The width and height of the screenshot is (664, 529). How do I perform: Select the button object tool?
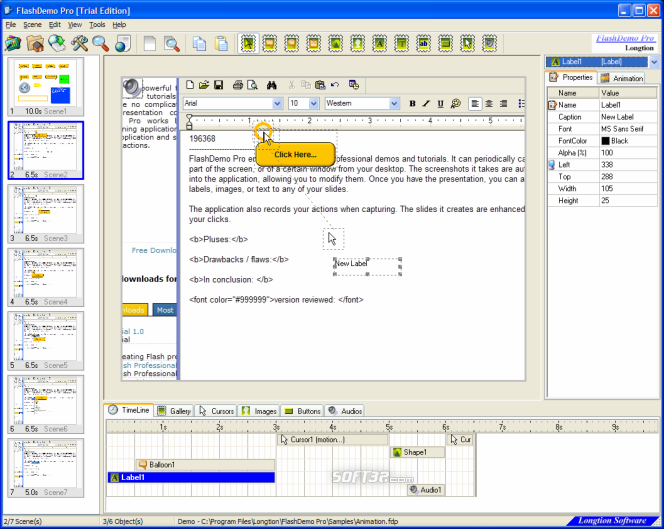(x=445, y=43)
